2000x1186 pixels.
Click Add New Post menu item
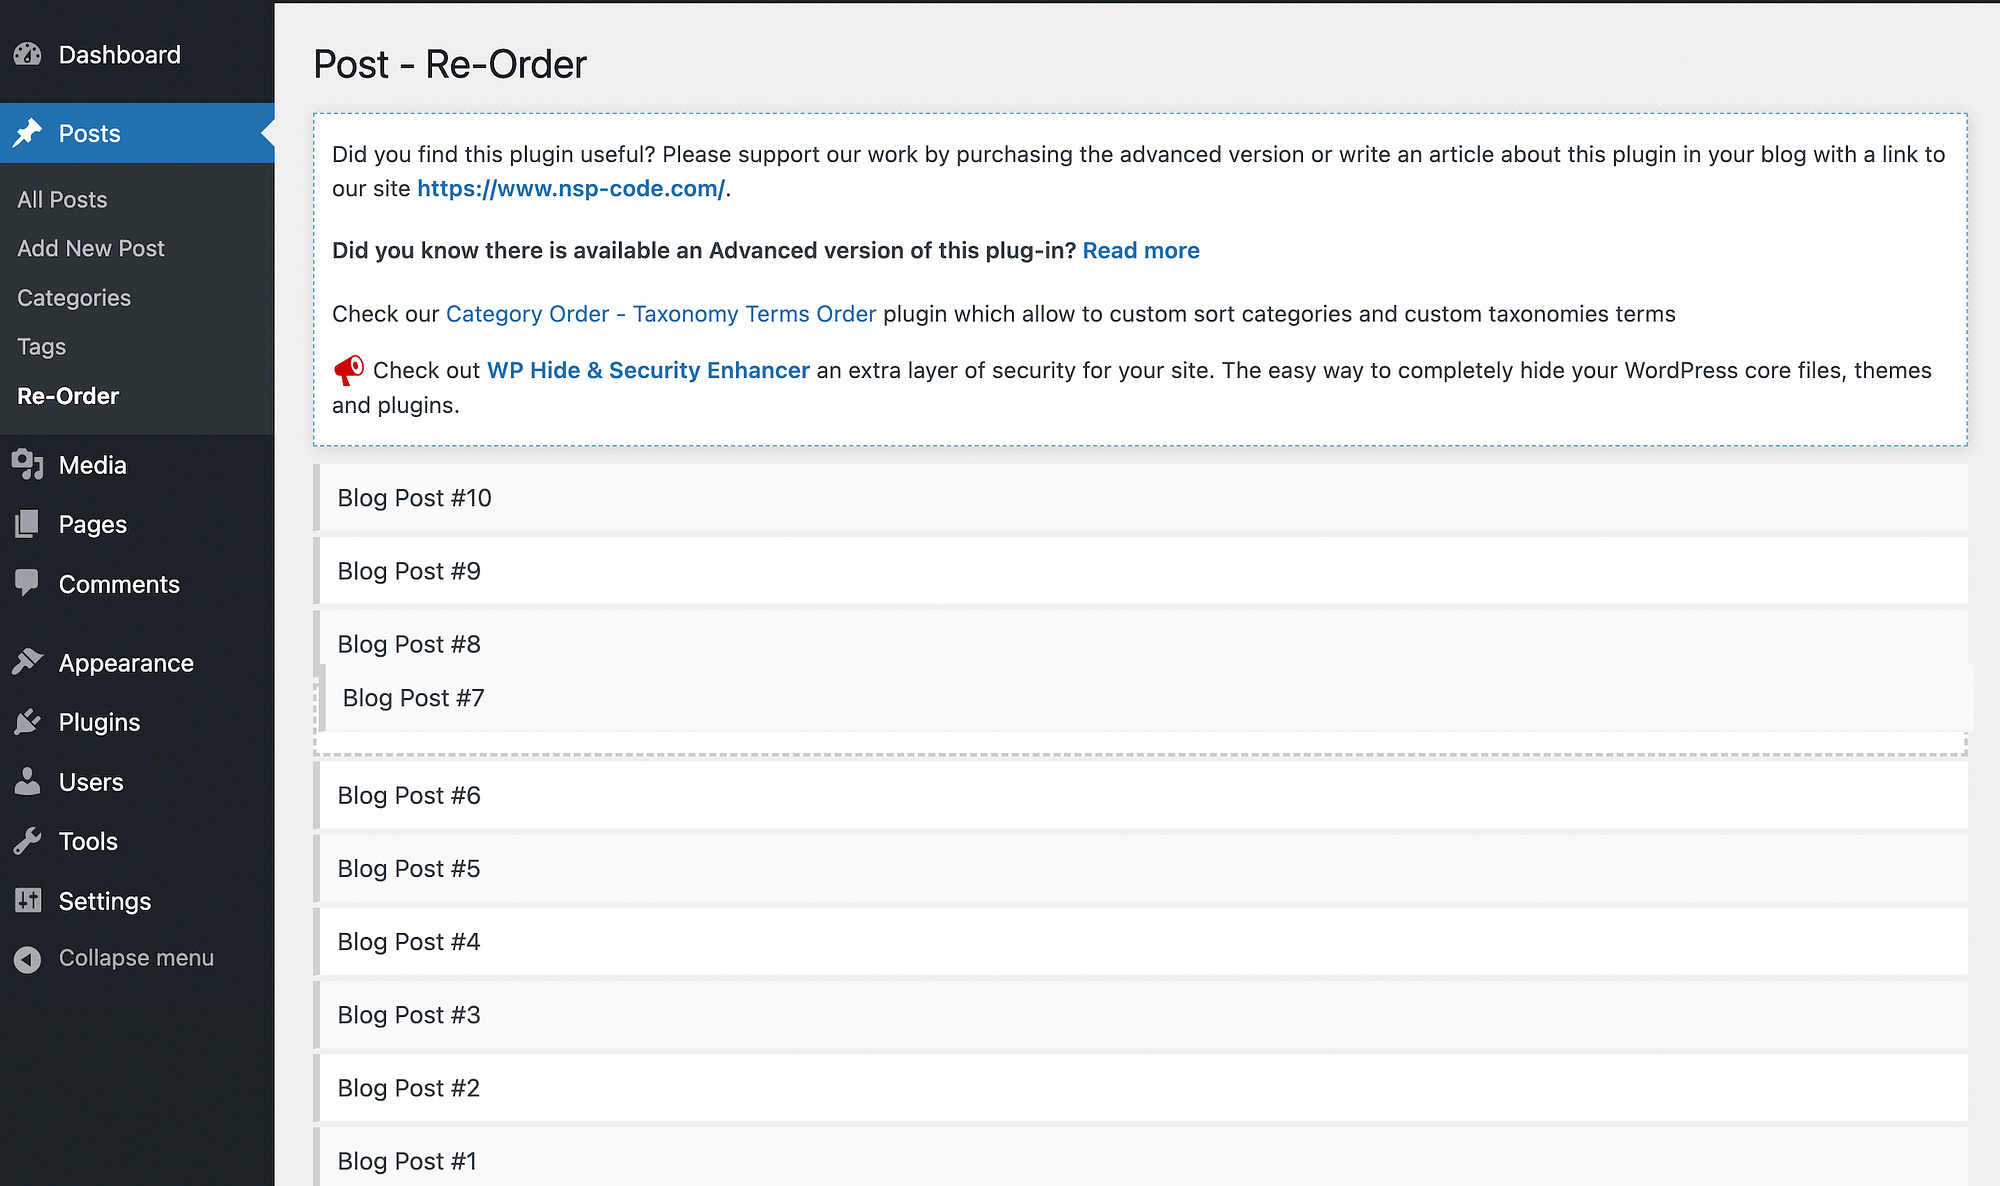coord(90,248)
